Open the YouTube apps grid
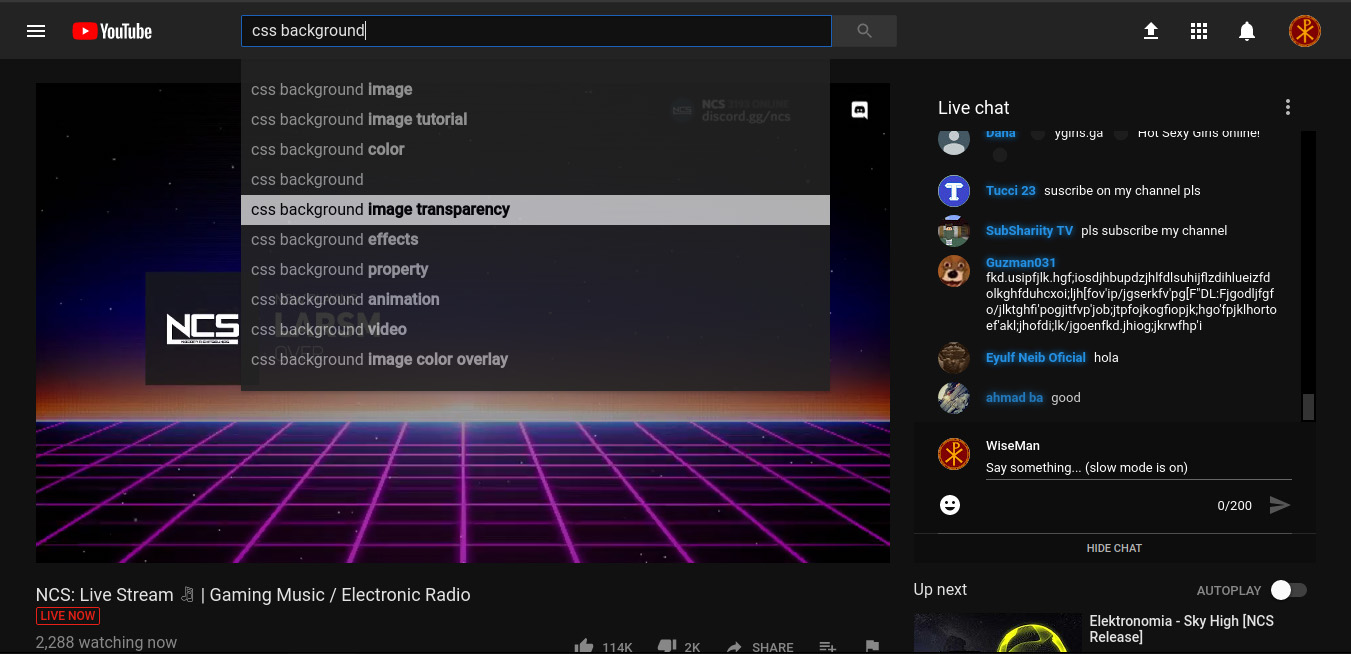1351x654 pixels. (1199, 31)
